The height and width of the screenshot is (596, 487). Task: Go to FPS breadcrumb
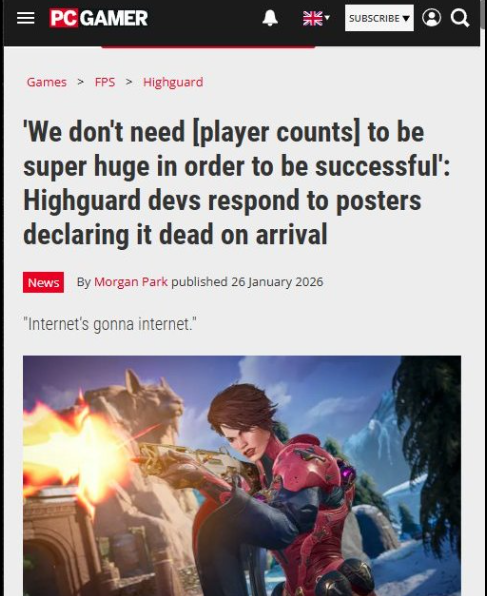coord(105,82)
